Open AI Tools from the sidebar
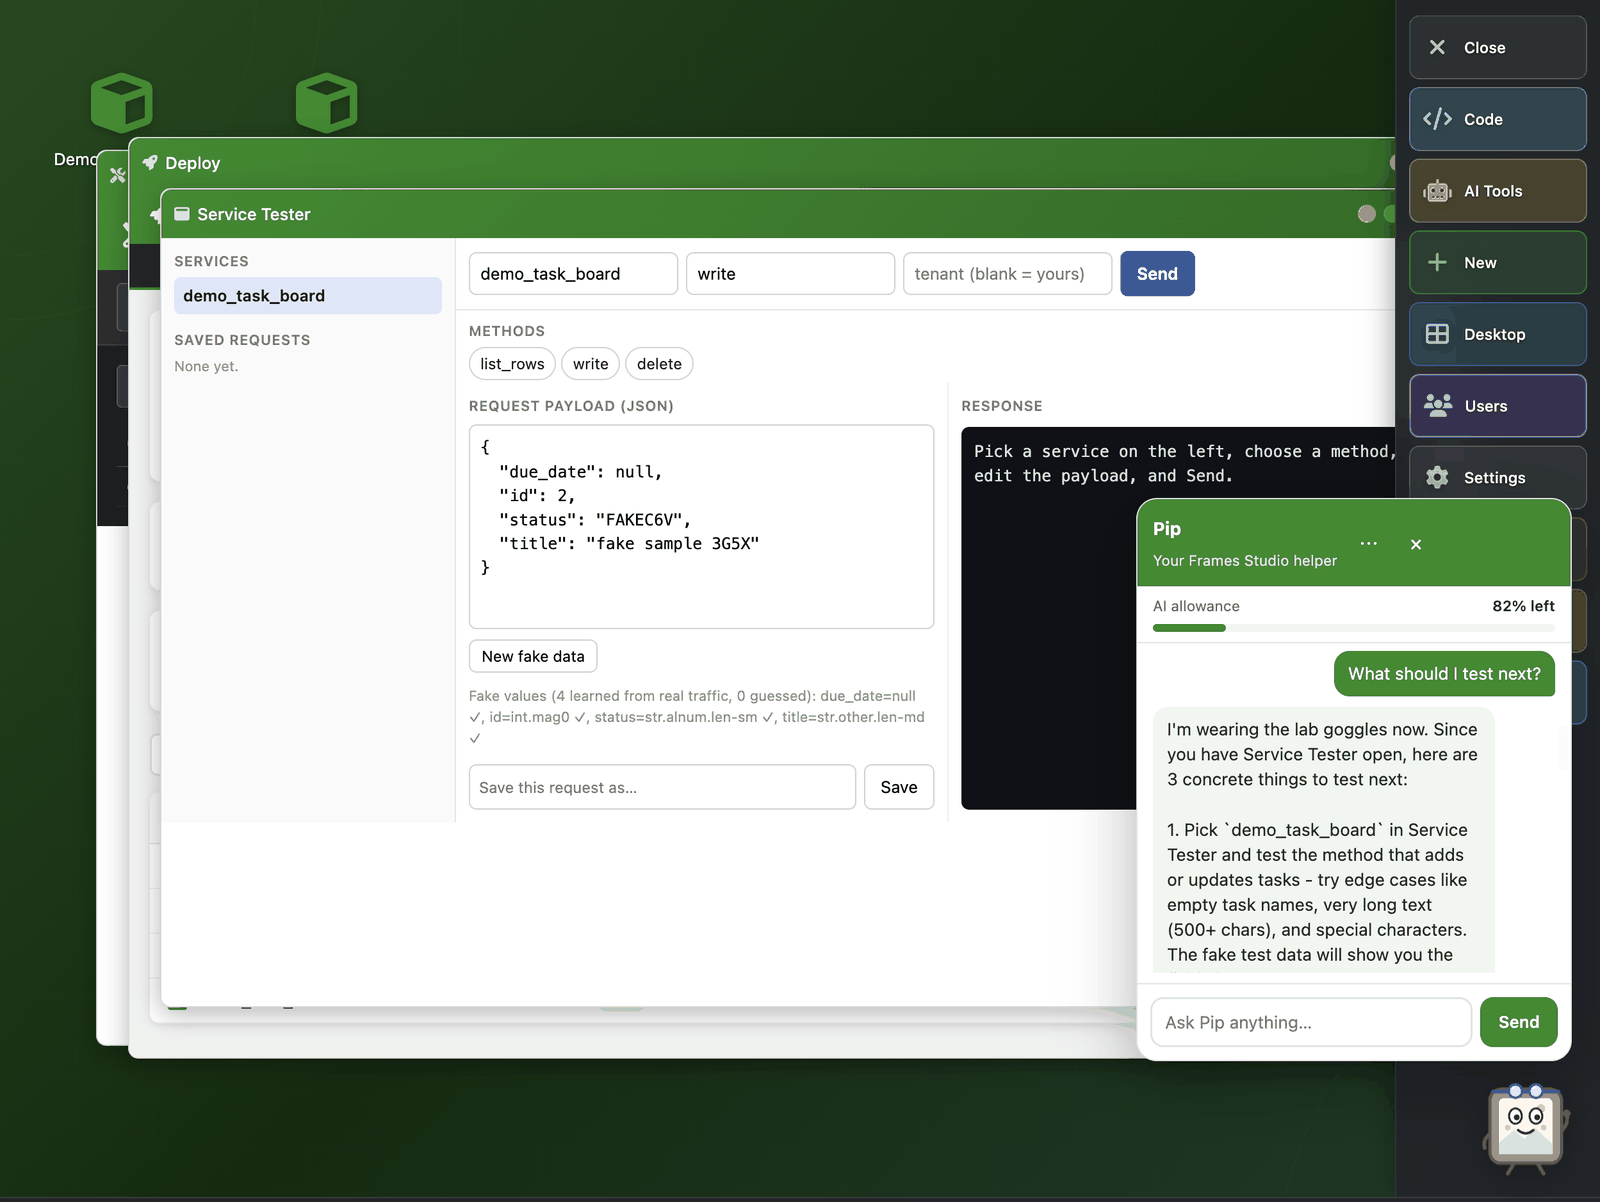The height and width of the screenshot is (1202, 1600). (x=1497, y=191)
